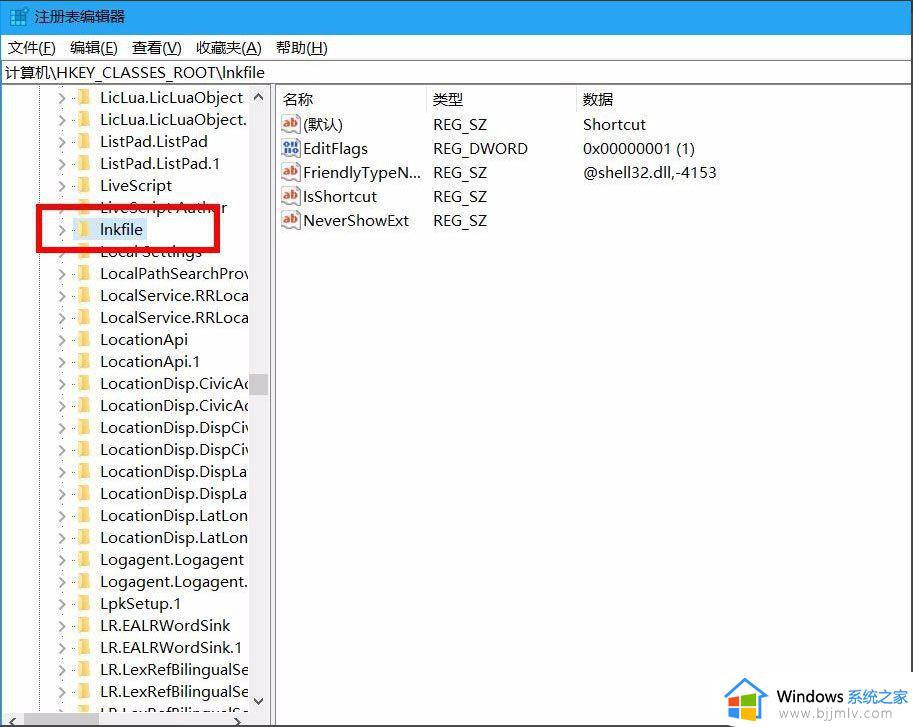Click the Shortcut data cell
The height and width of the screenshot is (727, 913).
click(614, 125)
